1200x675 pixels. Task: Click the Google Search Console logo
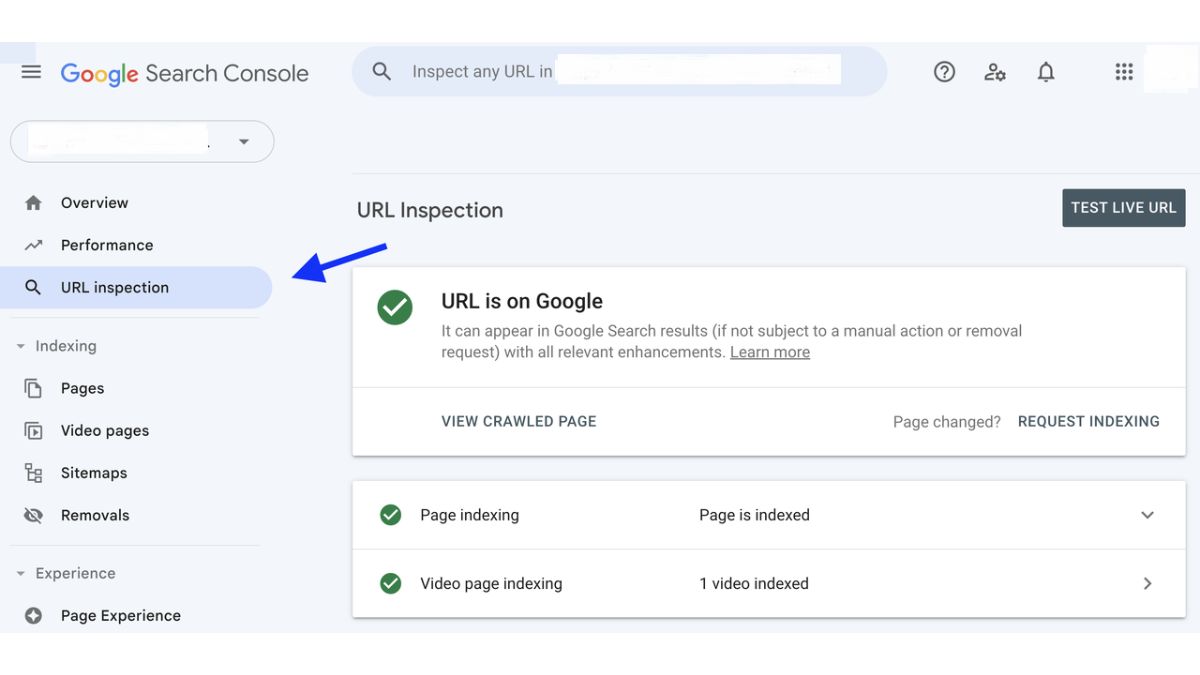185,73
